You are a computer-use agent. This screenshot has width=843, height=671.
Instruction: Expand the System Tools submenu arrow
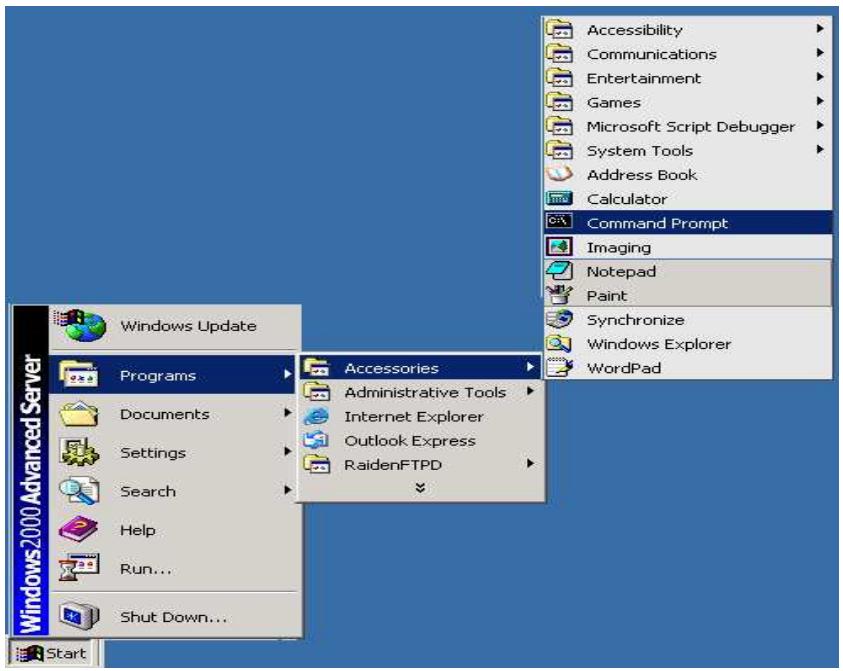coord(819,149)
